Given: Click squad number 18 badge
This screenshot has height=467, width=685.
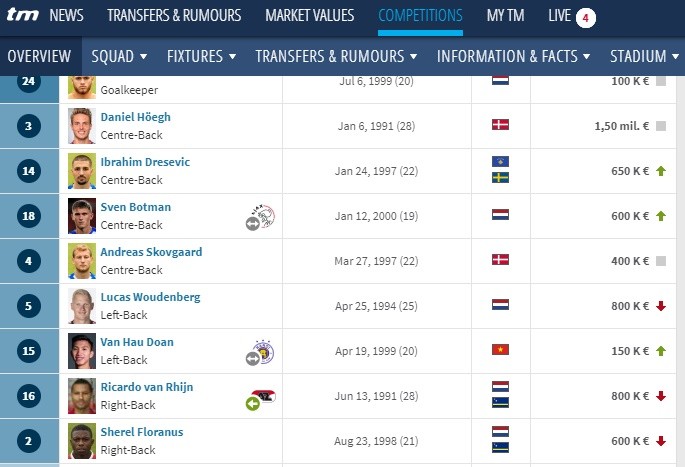Looking at the screenshot, I should point(30,216).
